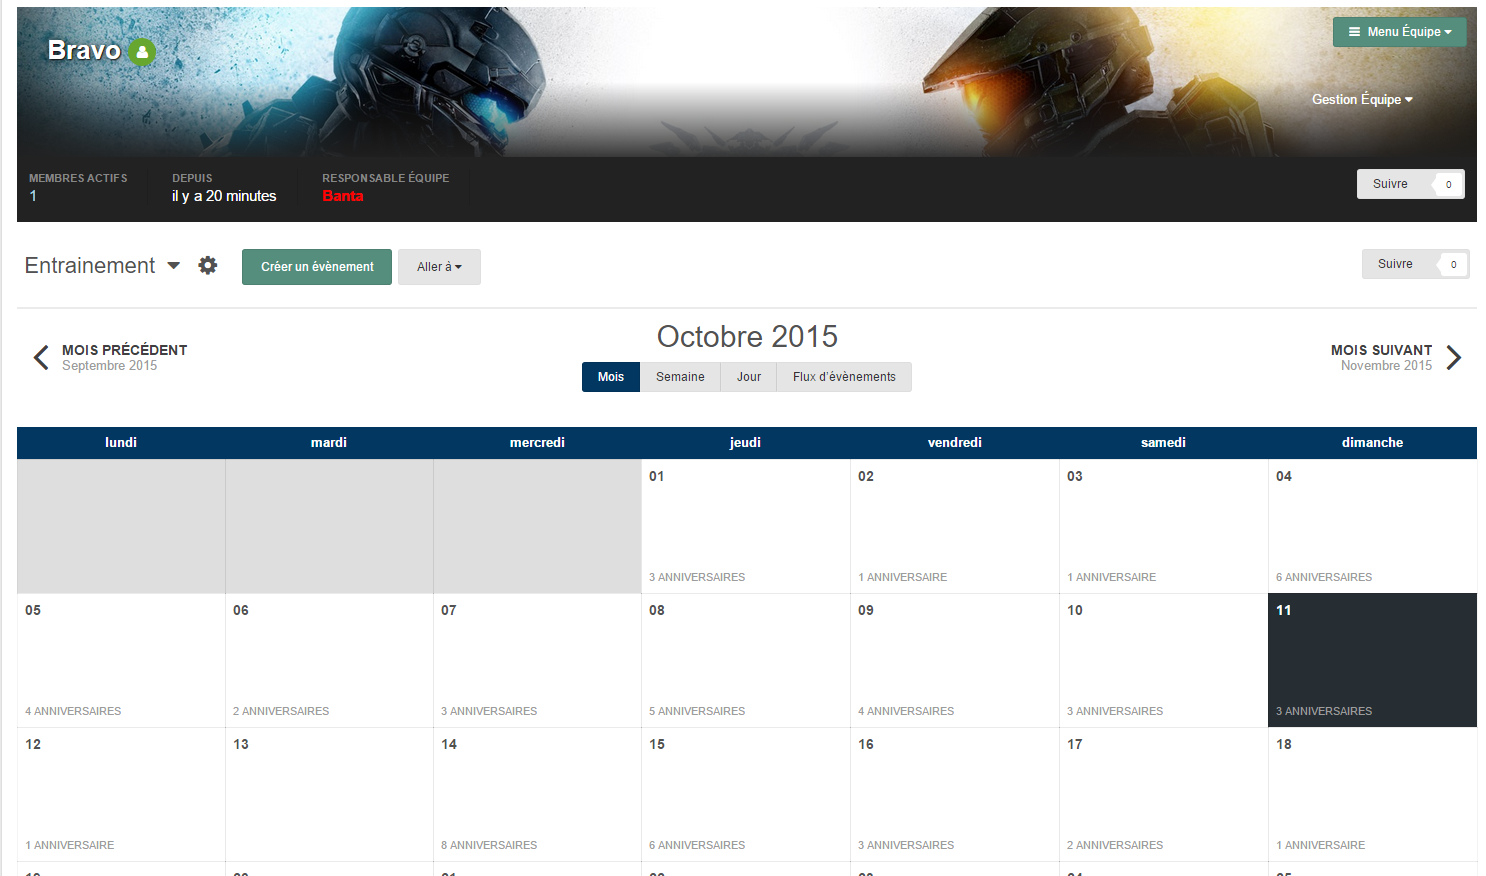This screenshot has width=1486, height=876.
Task: Click the follower count in calendar Suivre
Action: (1453, 264)
